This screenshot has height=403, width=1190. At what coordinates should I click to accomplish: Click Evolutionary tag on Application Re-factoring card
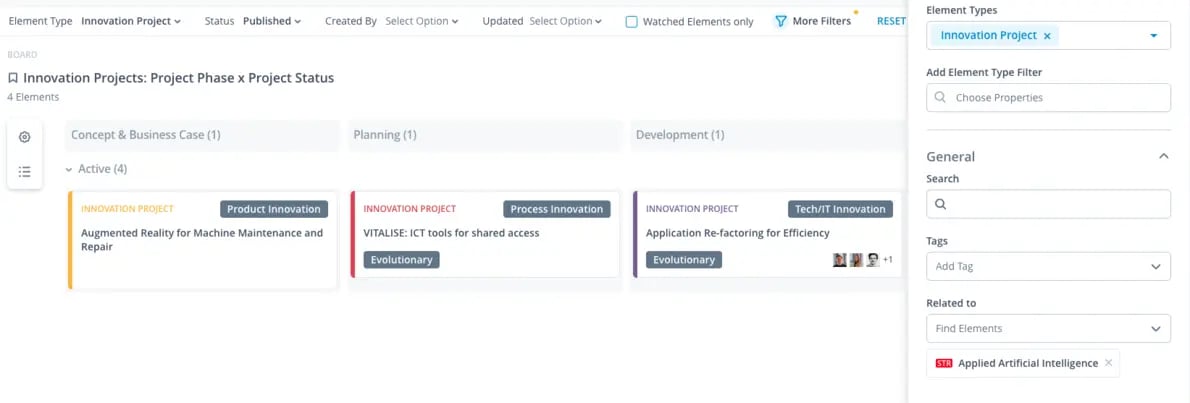(684, 260)
